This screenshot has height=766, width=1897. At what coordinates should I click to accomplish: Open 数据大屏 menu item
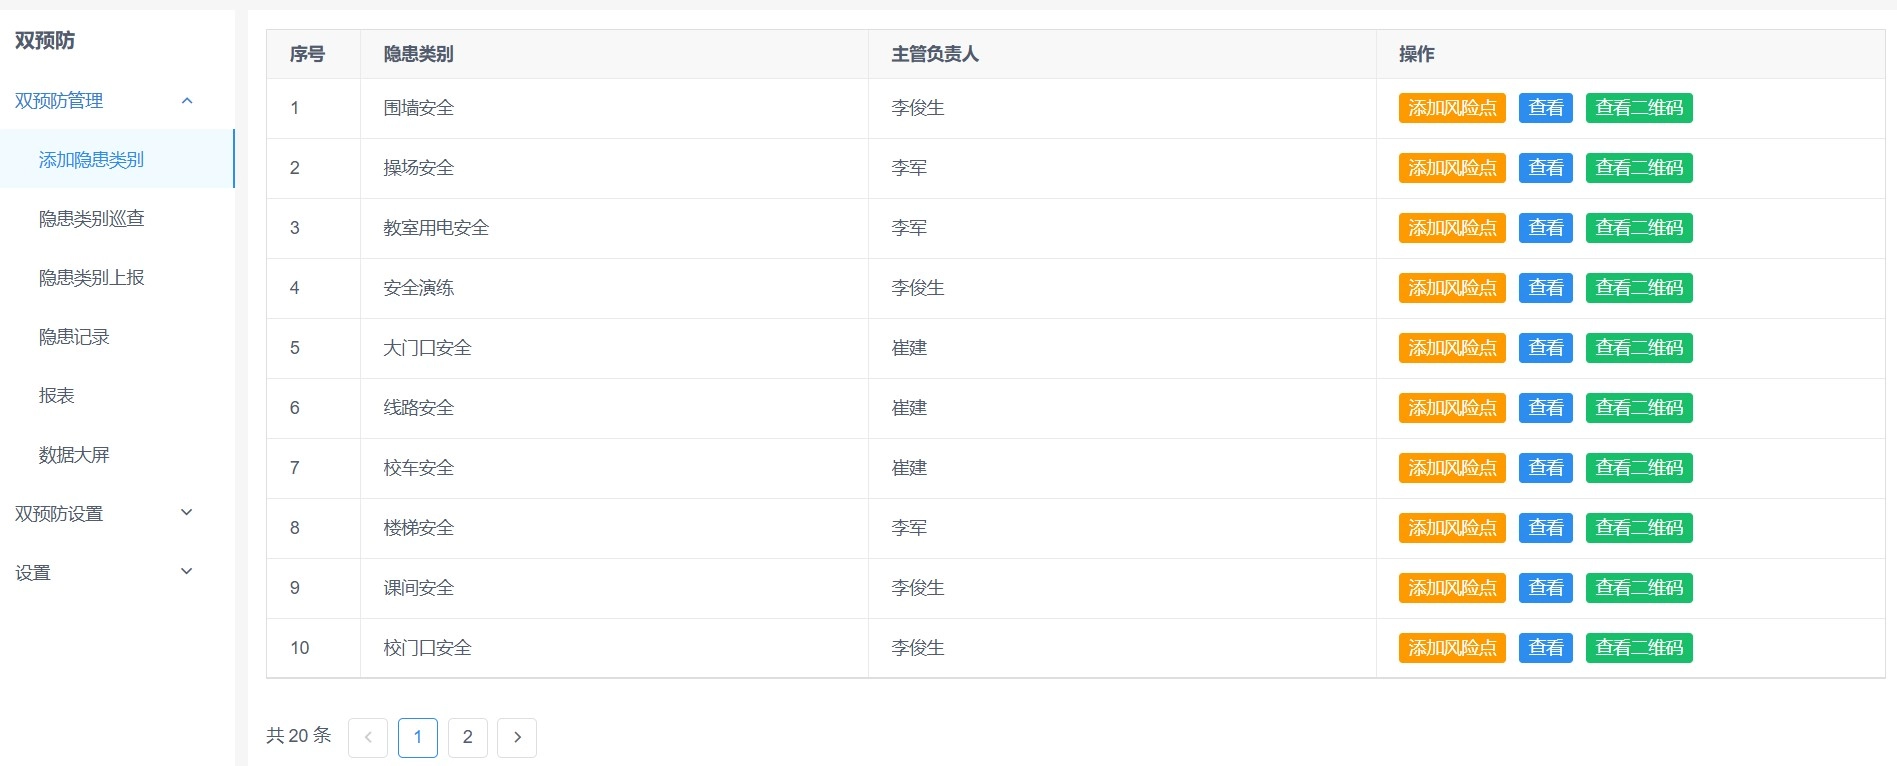click(74, 455)
